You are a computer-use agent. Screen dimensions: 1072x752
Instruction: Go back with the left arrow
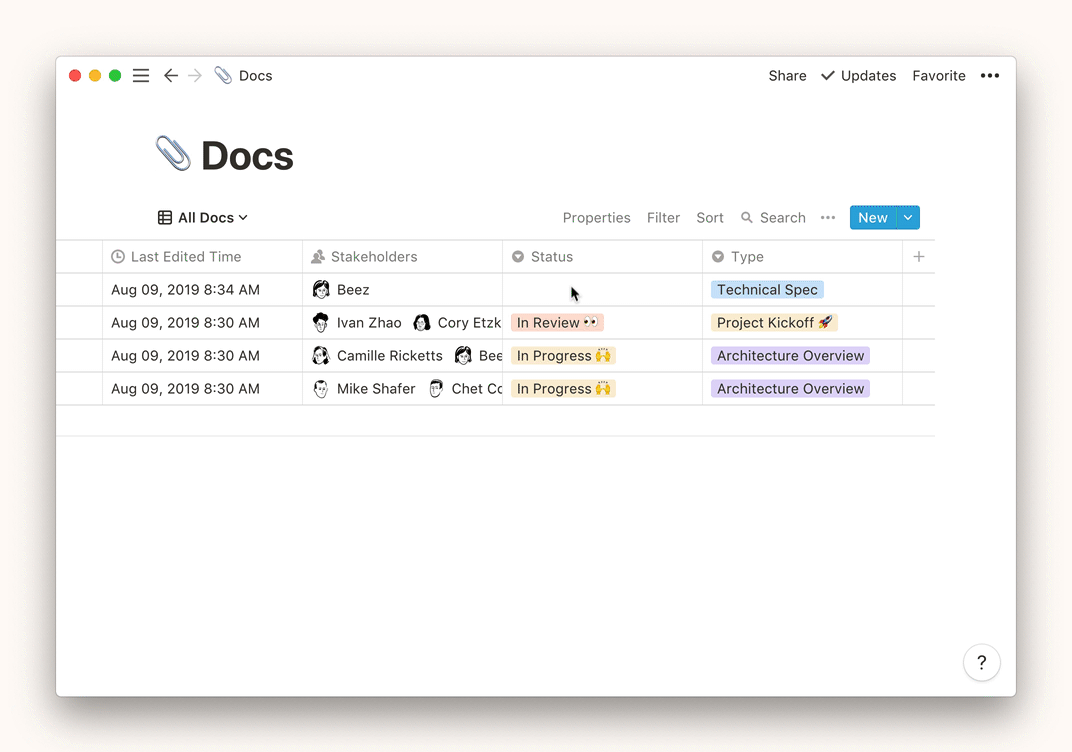click(x=171, y=76)
